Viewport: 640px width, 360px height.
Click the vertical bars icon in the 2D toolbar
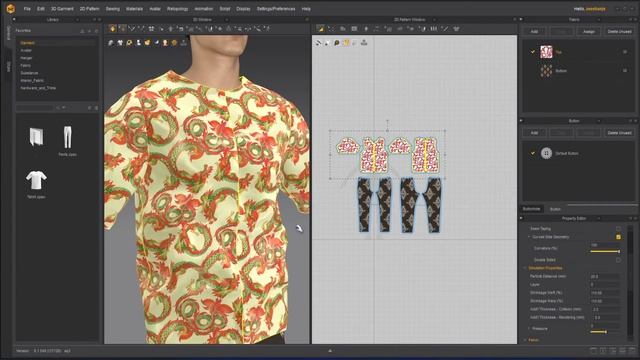434,29
